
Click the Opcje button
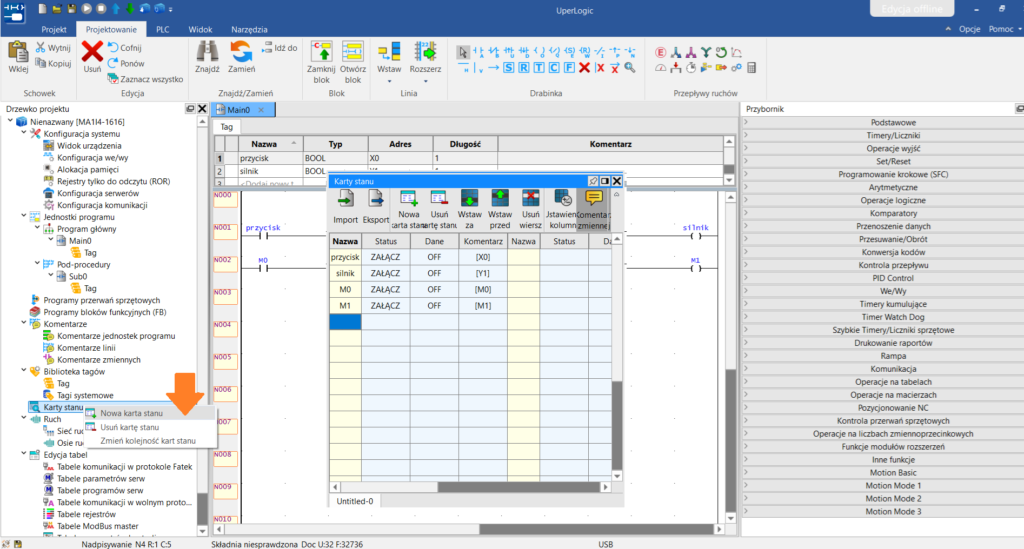point(969,29)
